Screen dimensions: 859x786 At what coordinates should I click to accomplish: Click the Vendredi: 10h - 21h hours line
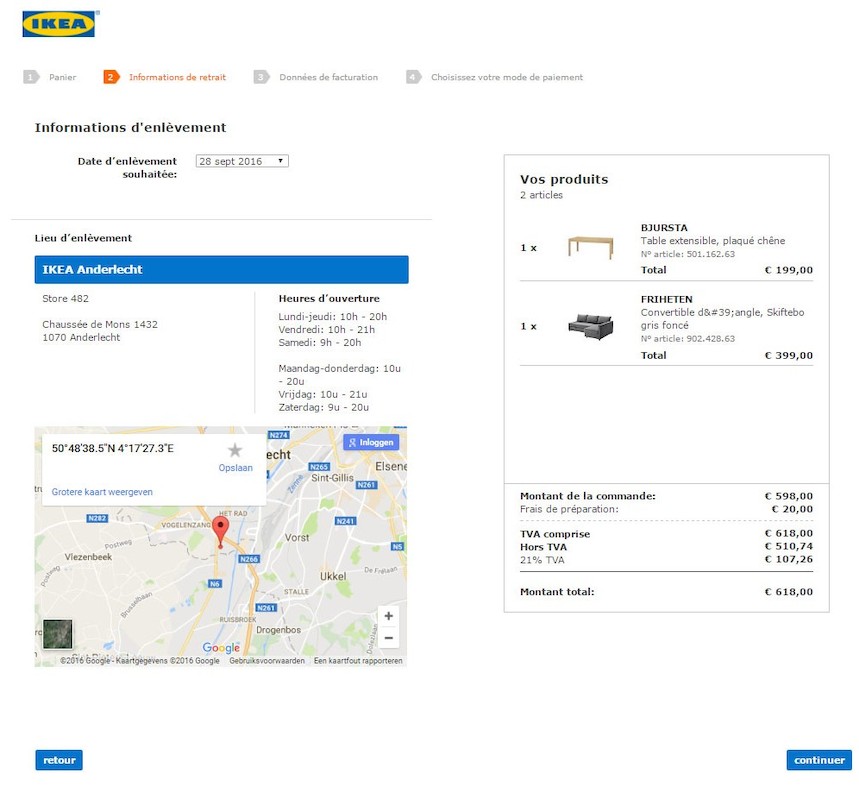(327, 329)
